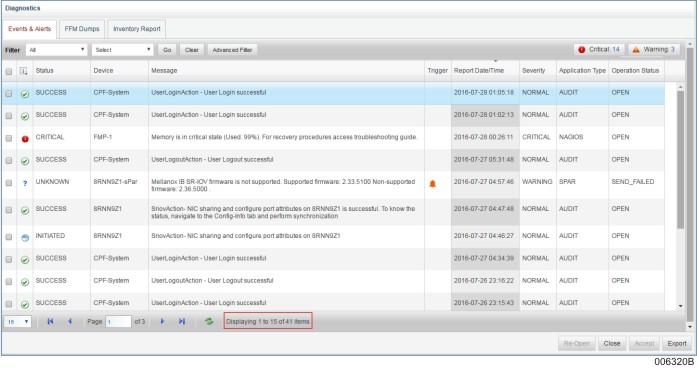Check the 04:47:48 SriovAction success row
The image size is (697, 369).
pyautogui.click(x=8, y=210)
